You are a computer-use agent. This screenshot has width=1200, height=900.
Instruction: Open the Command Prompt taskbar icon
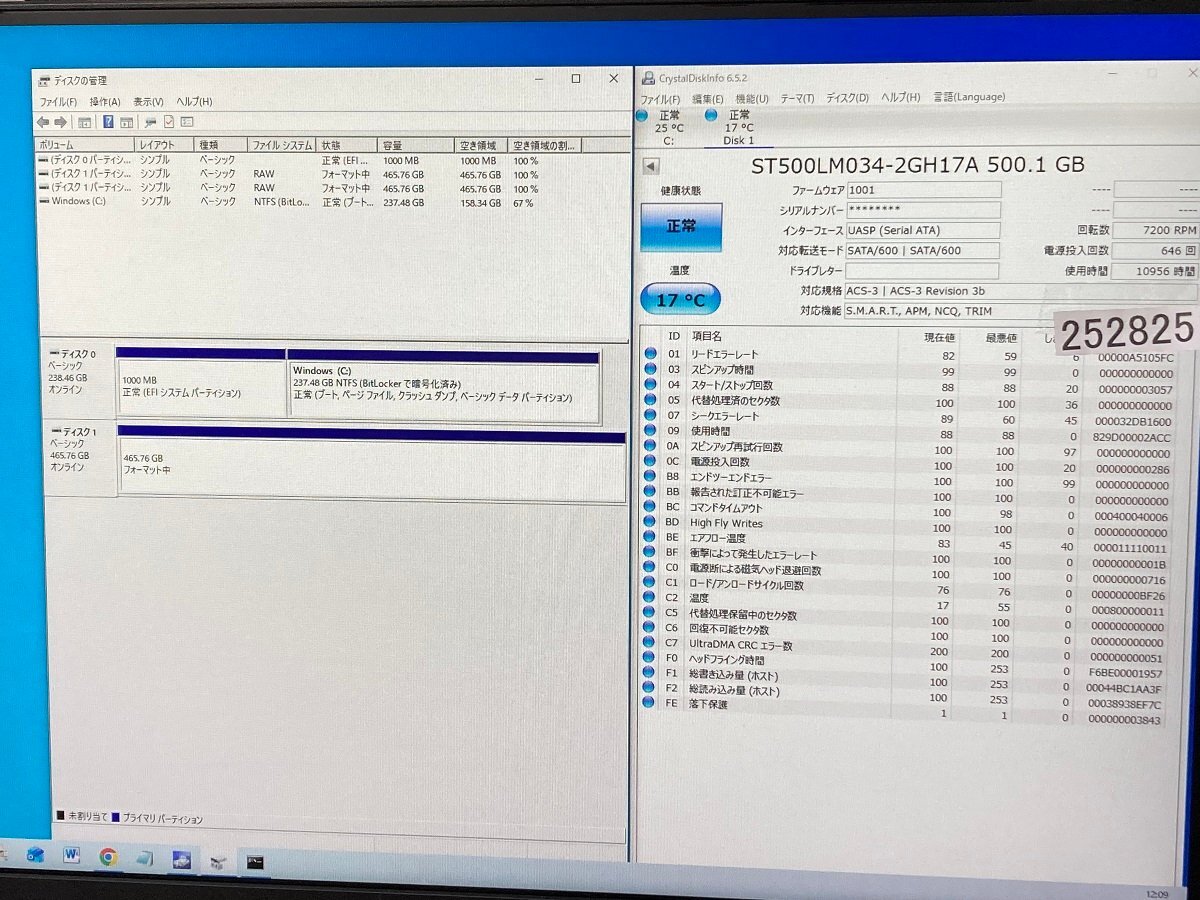[255, 861]
